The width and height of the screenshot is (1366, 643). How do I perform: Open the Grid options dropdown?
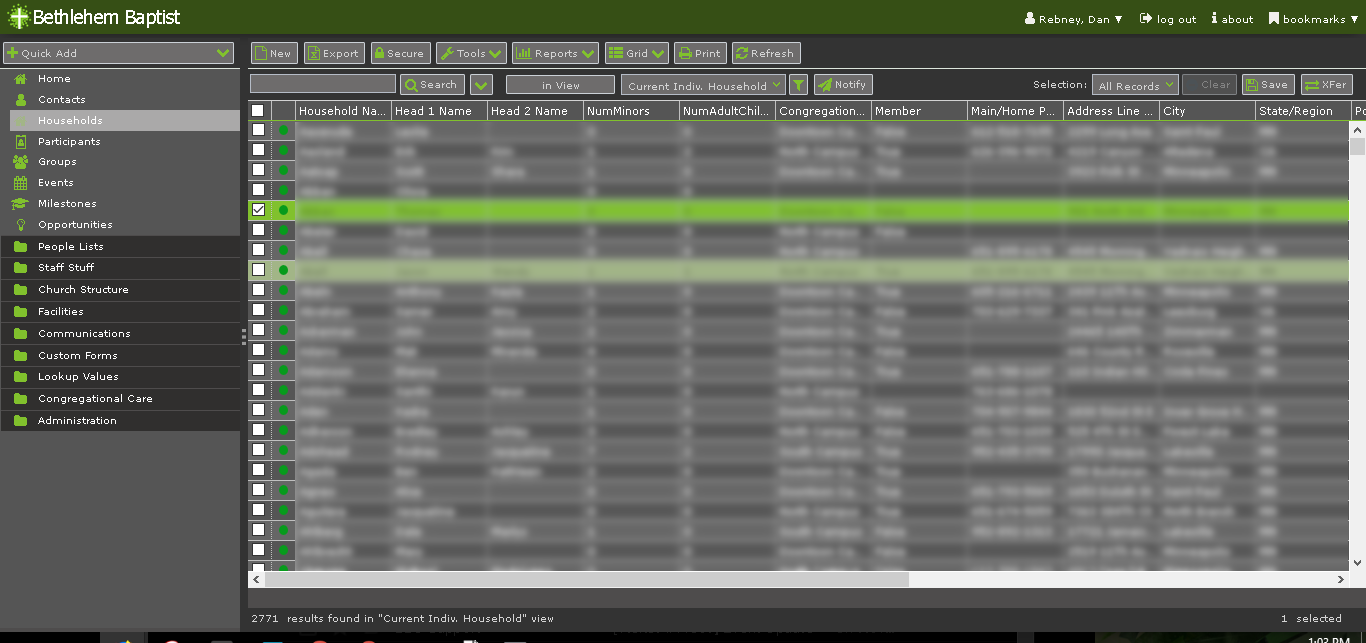(x=637, y=53)
